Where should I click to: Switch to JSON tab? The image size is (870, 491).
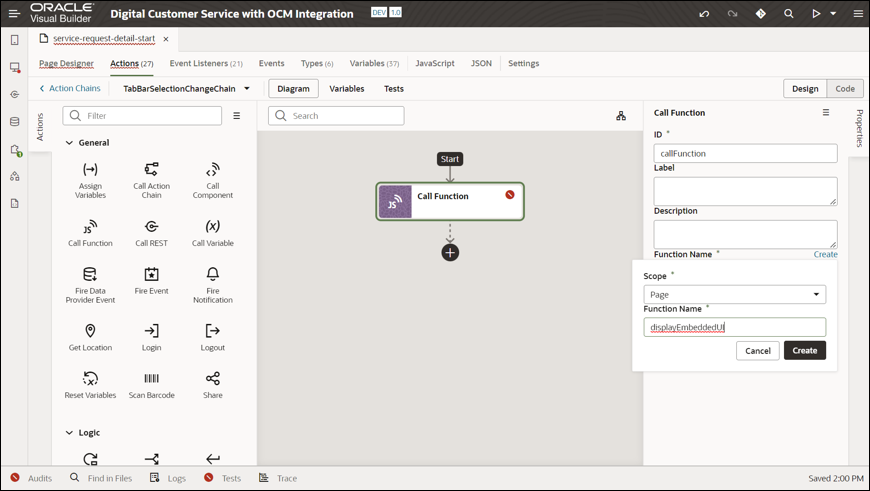[481, 63]
